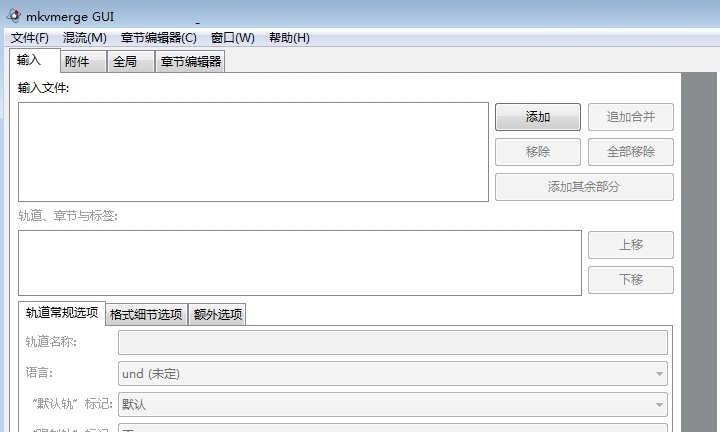Click the 添加其余部分 button
The width and height of the screenshot is (720, 432).
(584, 187)
